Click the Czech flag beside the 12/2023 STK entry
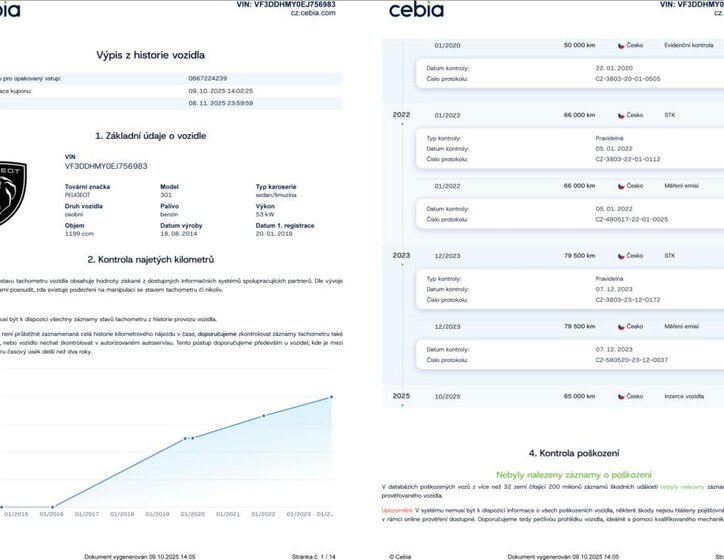Viewport: 724px width, 560px height. tap(621, 256)
